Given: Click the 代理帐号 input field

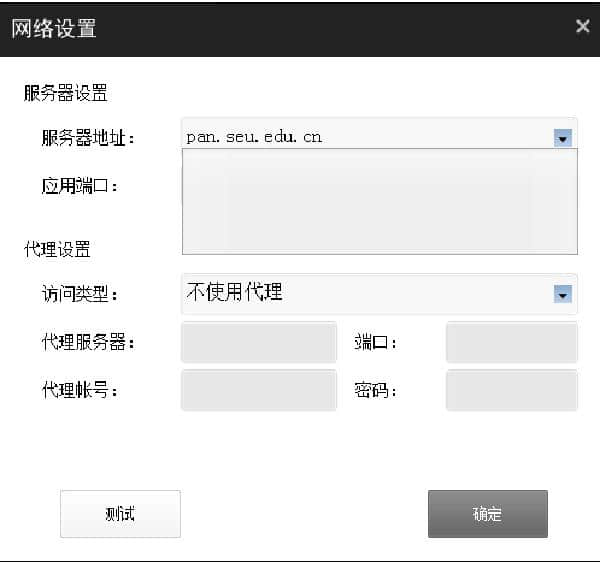Looking at the screenshot, I should point(259,390).
